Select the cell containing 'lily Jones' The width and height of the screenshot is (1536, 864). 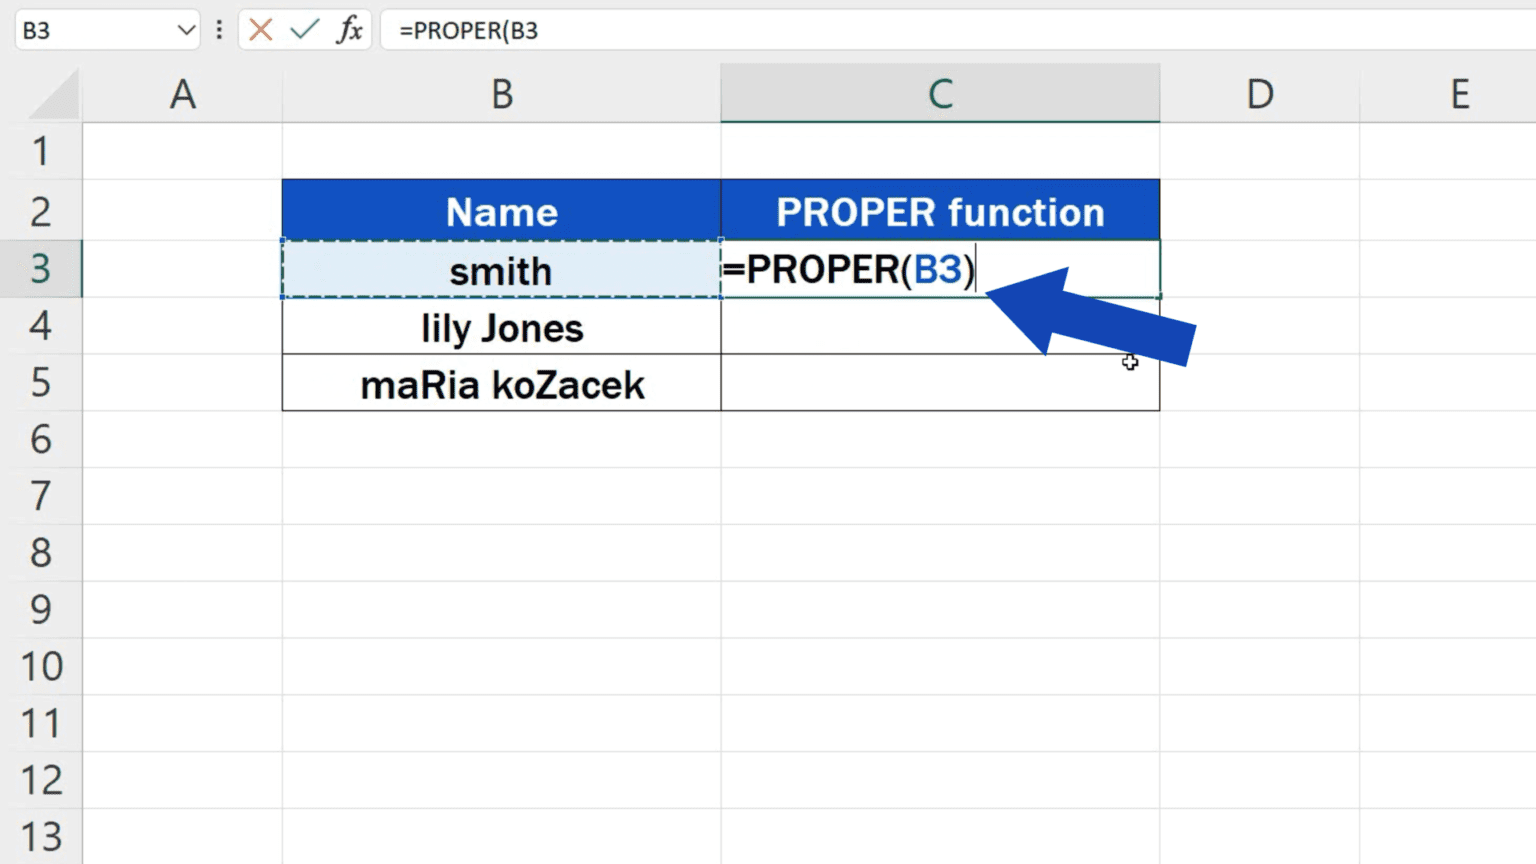point(501,327)
